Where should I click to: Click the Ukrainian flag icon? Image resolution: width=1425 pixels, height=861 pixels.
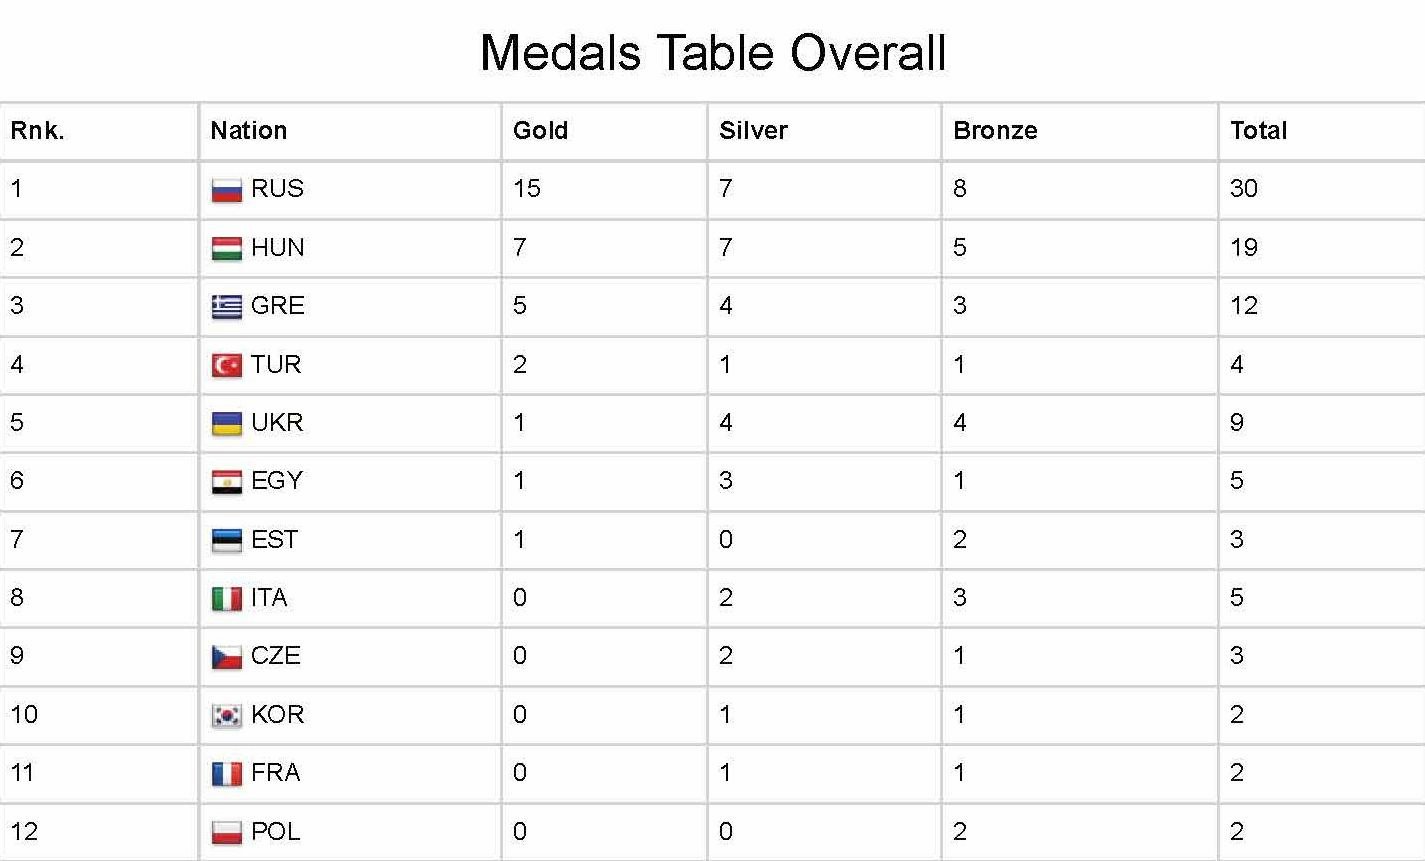(227, 424)
